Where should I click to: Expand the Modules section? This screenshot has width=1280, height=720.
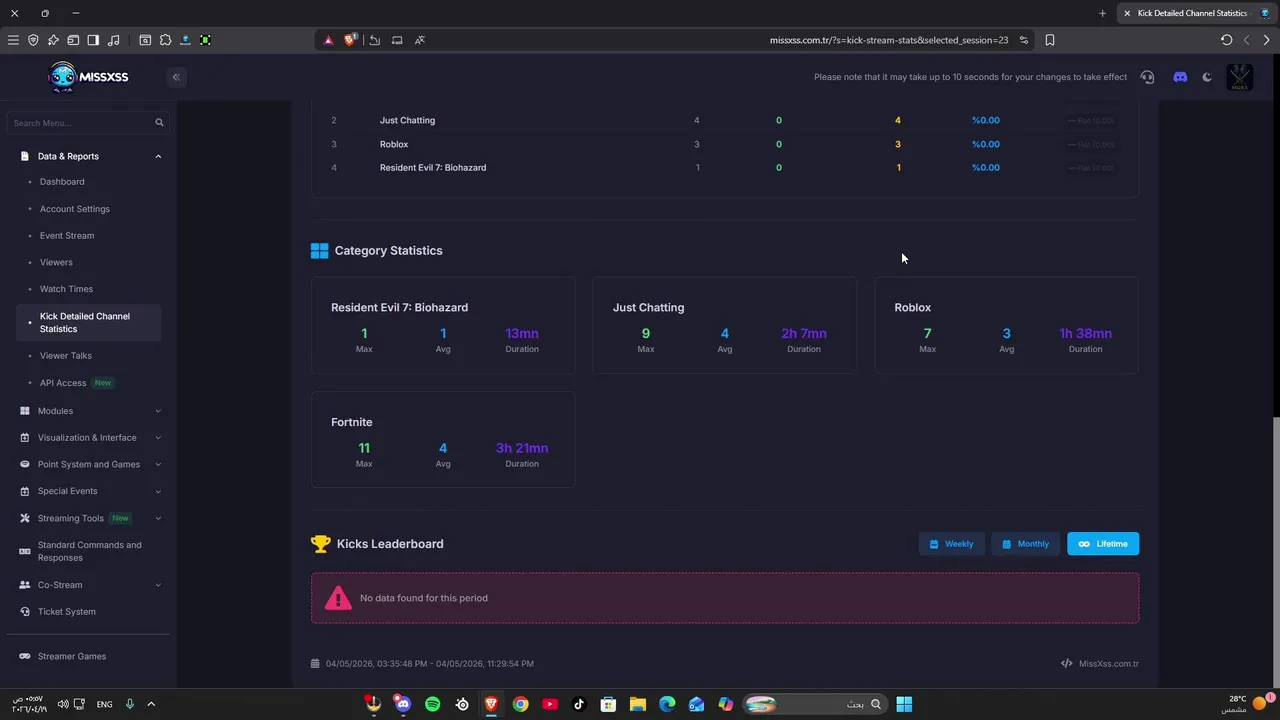click(90, 411)
